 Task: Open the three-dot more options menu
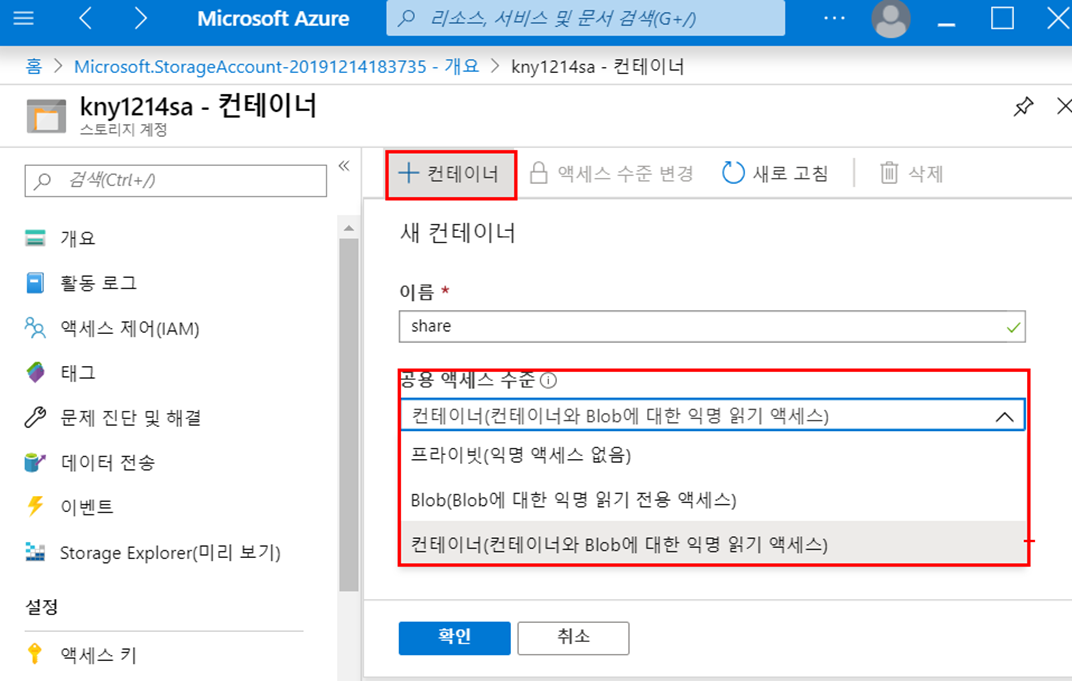tap(834, 18)
